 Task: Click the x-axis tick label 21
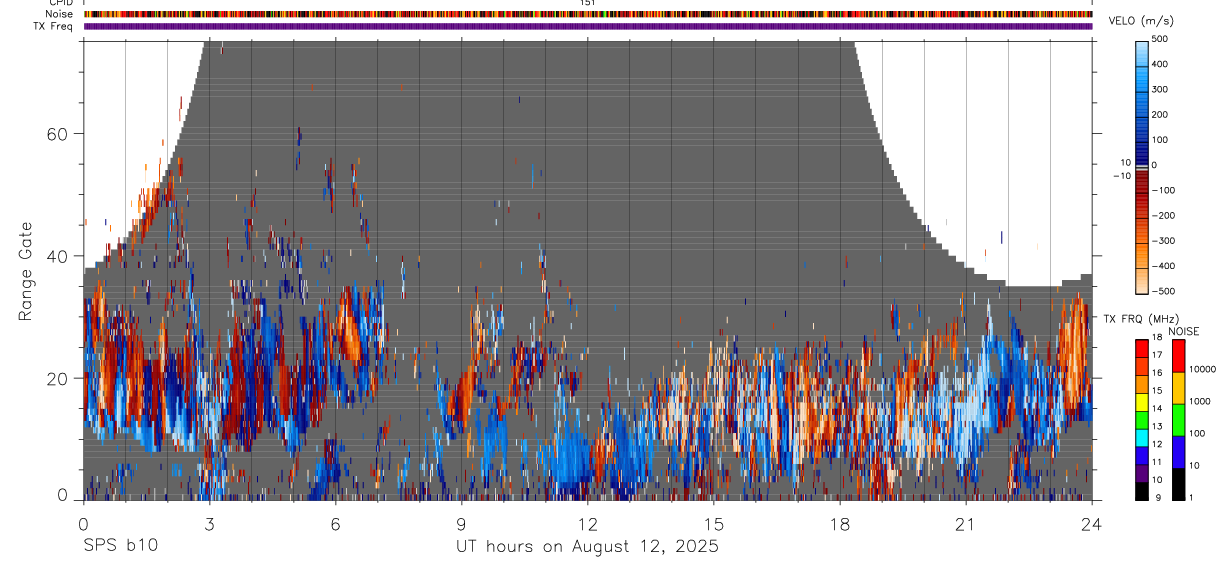point(966,523)
